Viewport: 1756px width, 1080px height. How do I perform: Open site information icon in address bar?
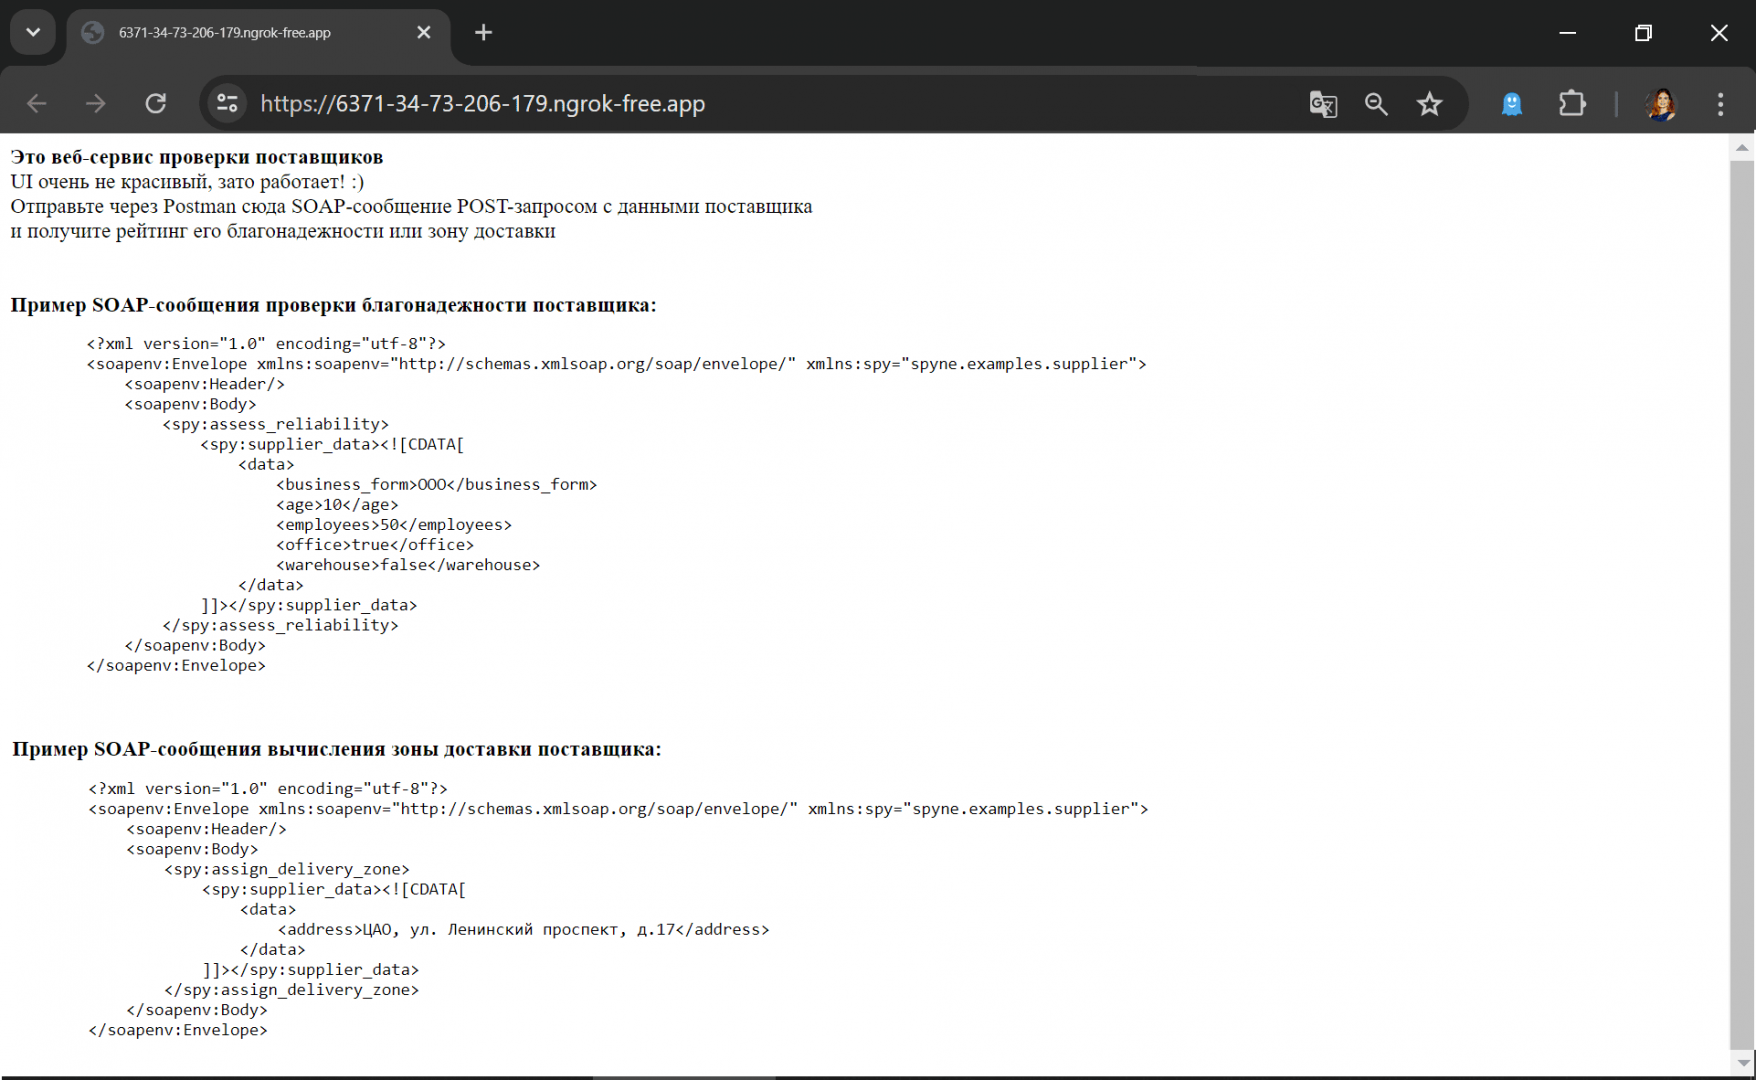(227, 104)
